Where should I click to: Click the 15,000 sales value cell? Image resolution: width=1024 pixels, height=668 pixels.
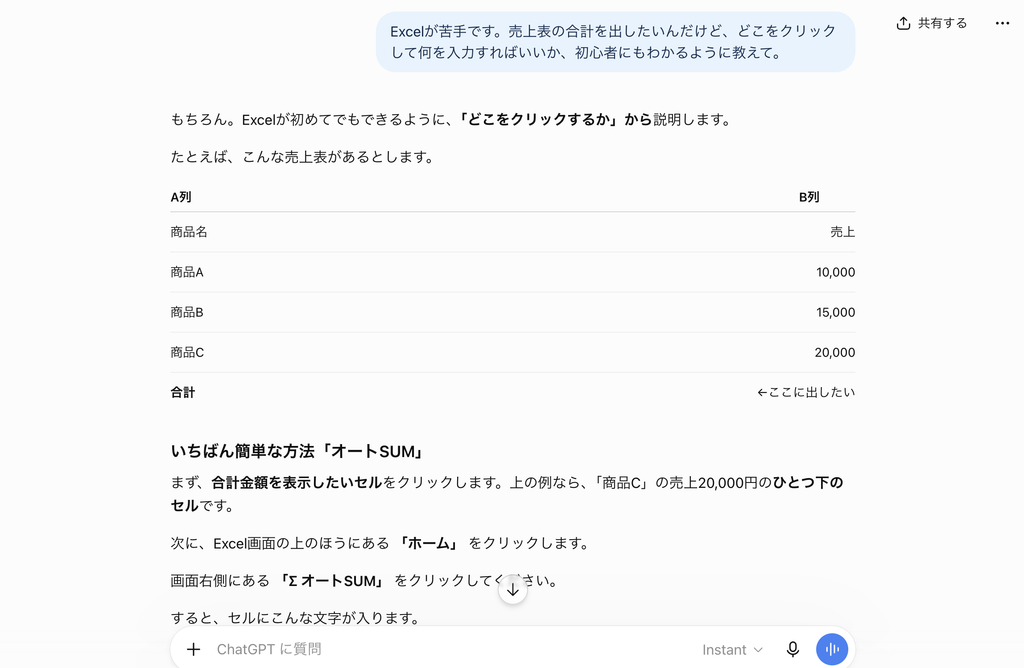(835, 312)
